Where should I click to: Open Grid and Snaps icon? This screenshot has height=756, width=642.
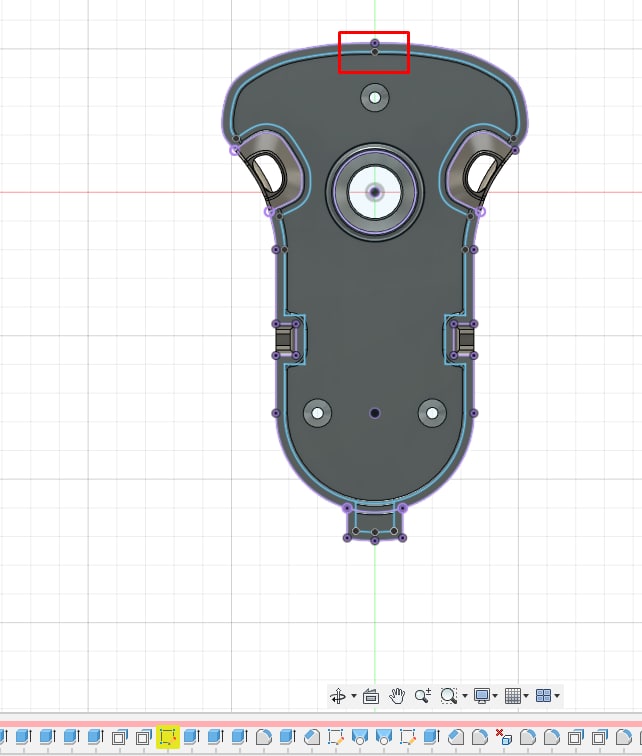(512, 696)
